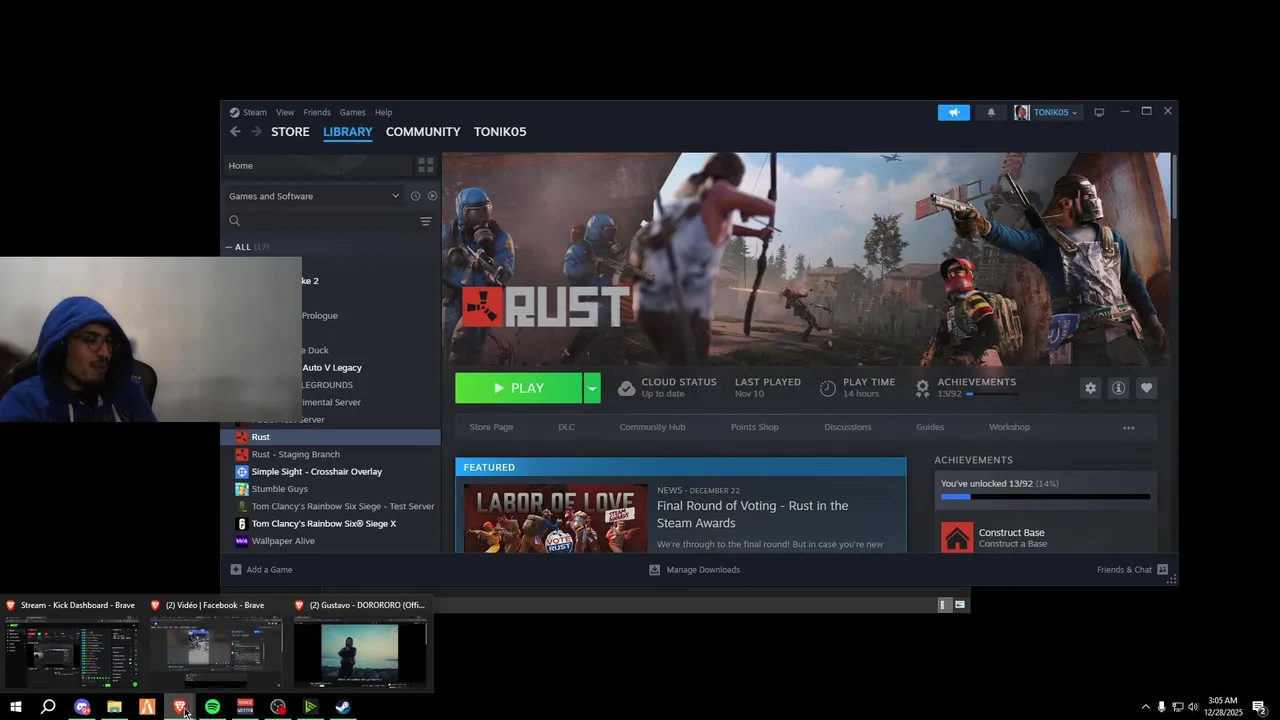Open Friends & Chat
1280x720 pixels.
pos(1132,569)
